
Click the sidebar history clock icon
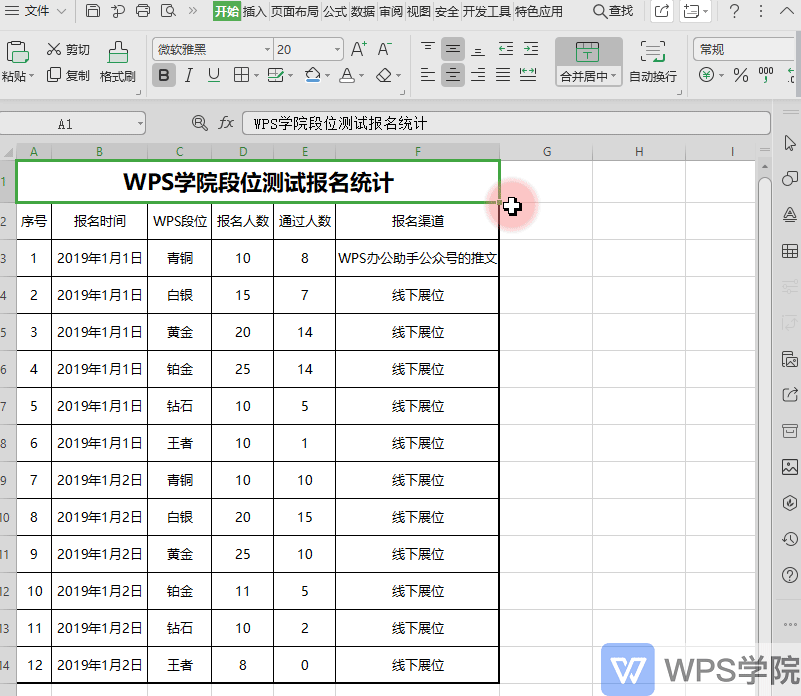(789, 539)
